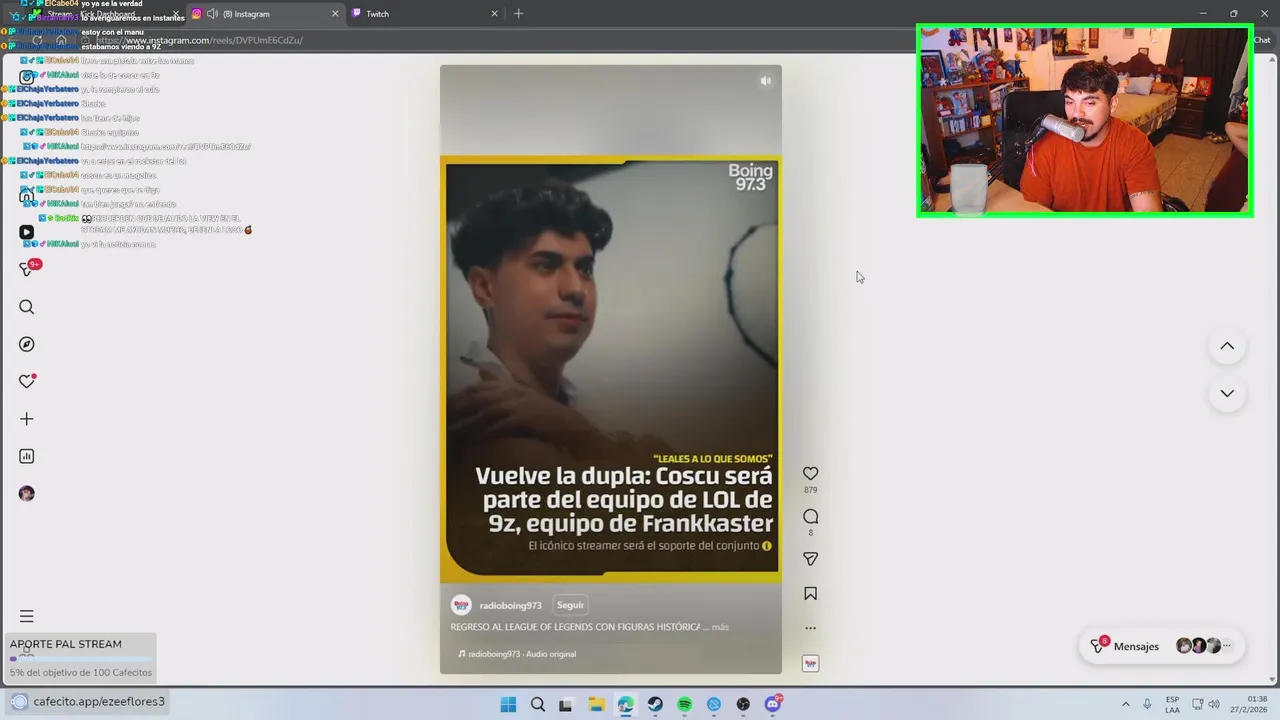Play the Coscu 9z reel video

(610, 370)
